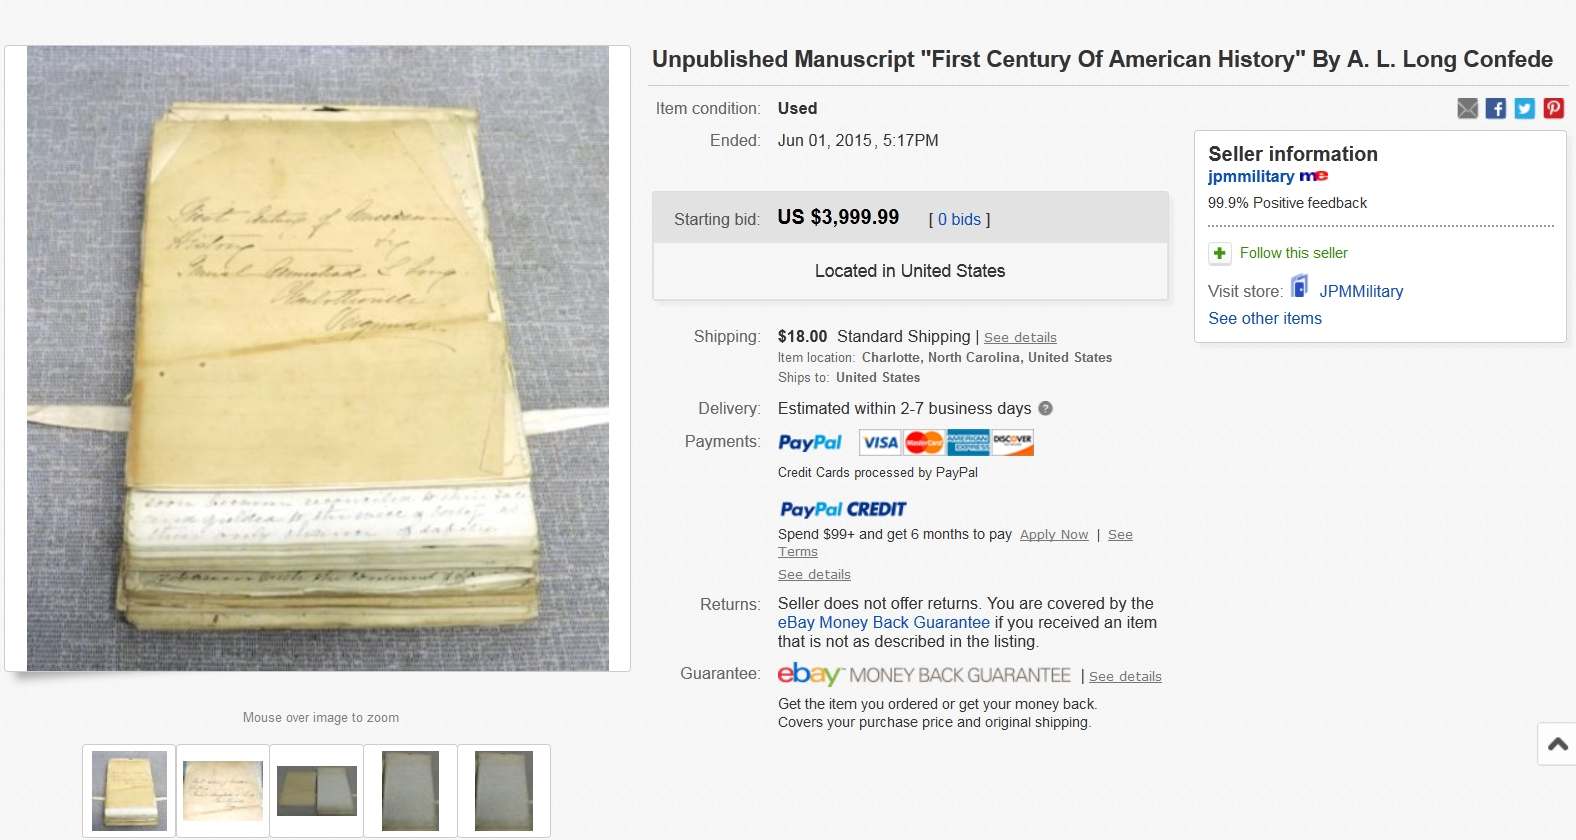This screenshot has height=840, width=1576.
Task: Share this listing on Facebook
Action: 1496,108
